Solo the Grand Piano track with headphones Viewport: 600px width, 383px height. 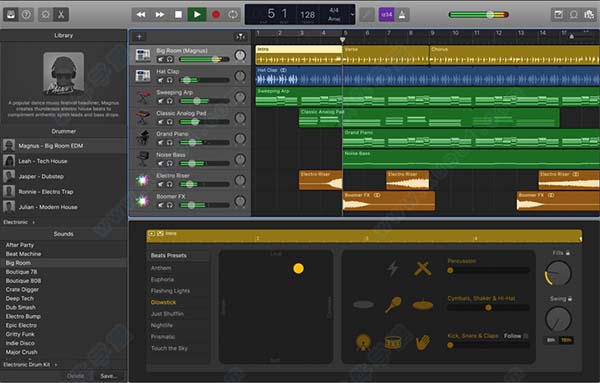coord(170,142)
